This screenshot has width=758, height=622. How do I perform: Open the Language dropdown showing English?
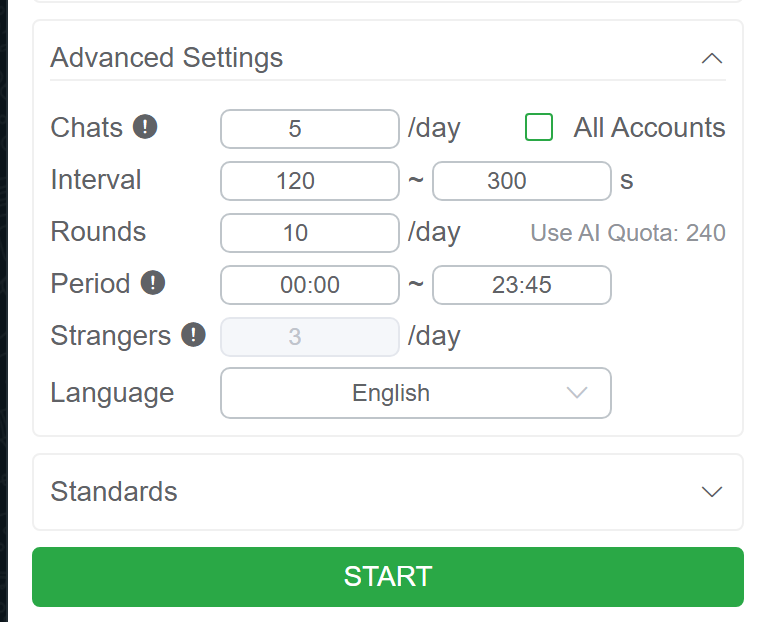416,393
